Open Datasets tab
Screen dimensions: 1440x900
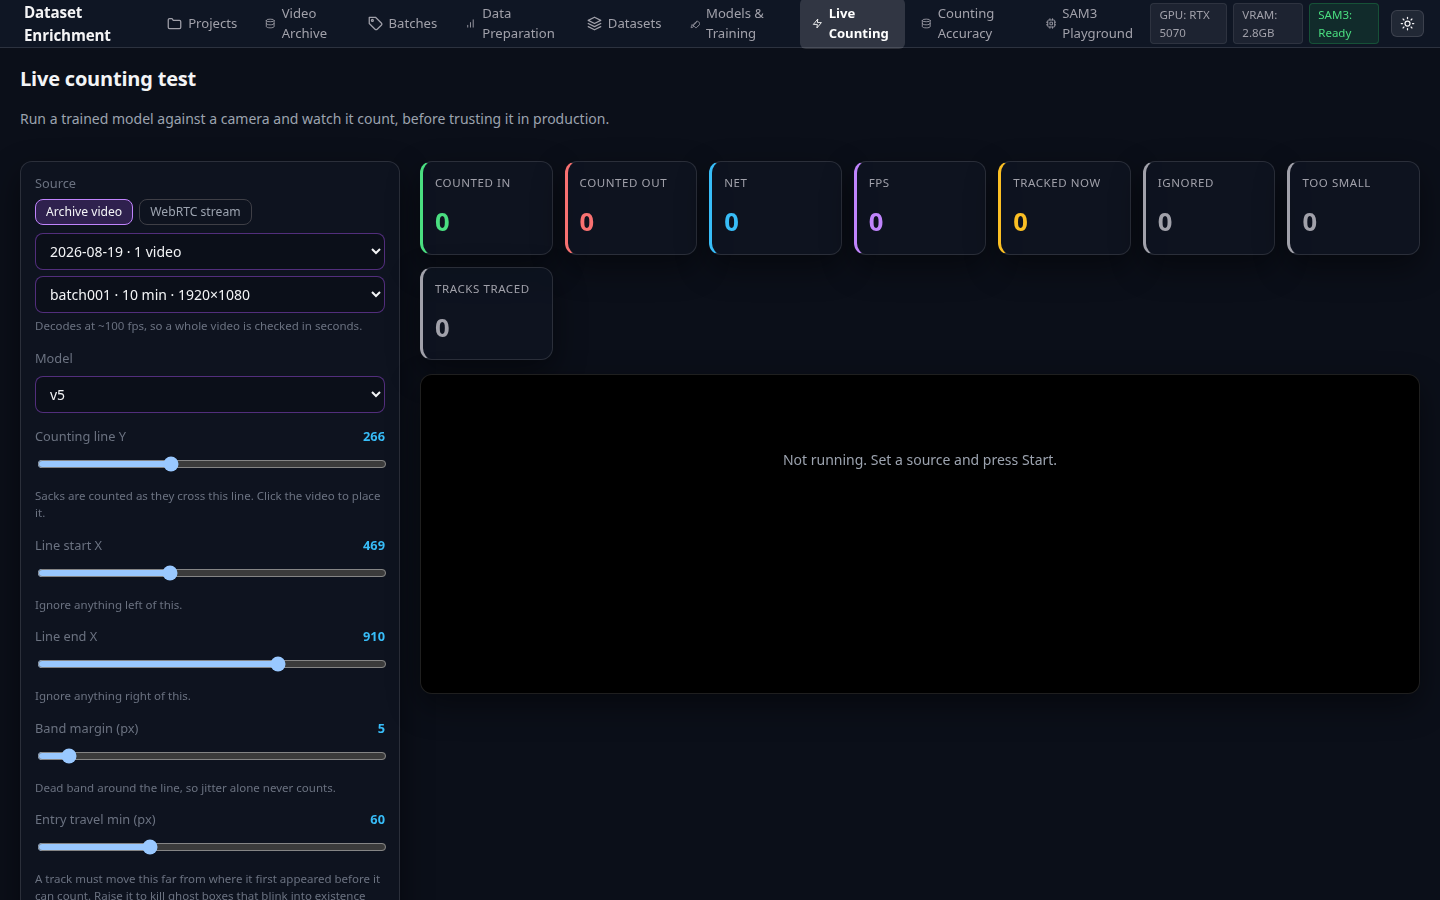point(624,23)
